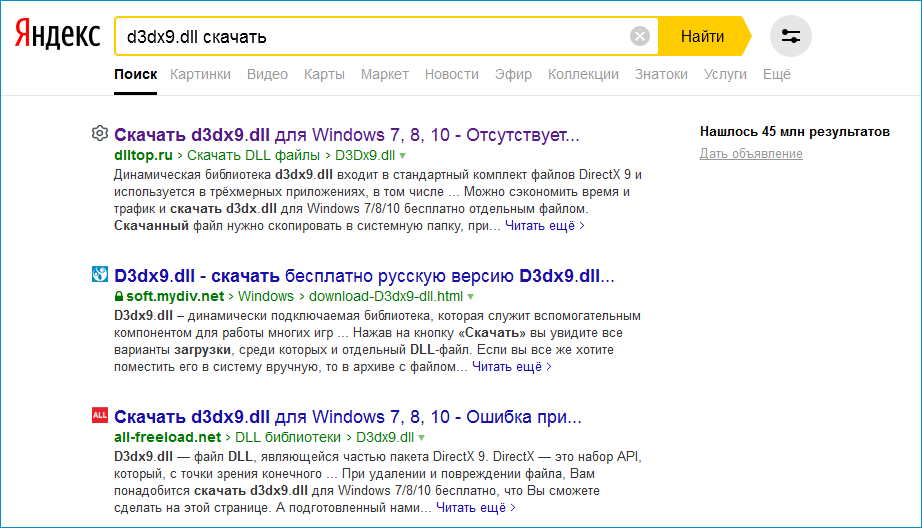
Task: Click the D3Dx9.dll breadcrumb under dlltop.ru
Action: point(365,155)
